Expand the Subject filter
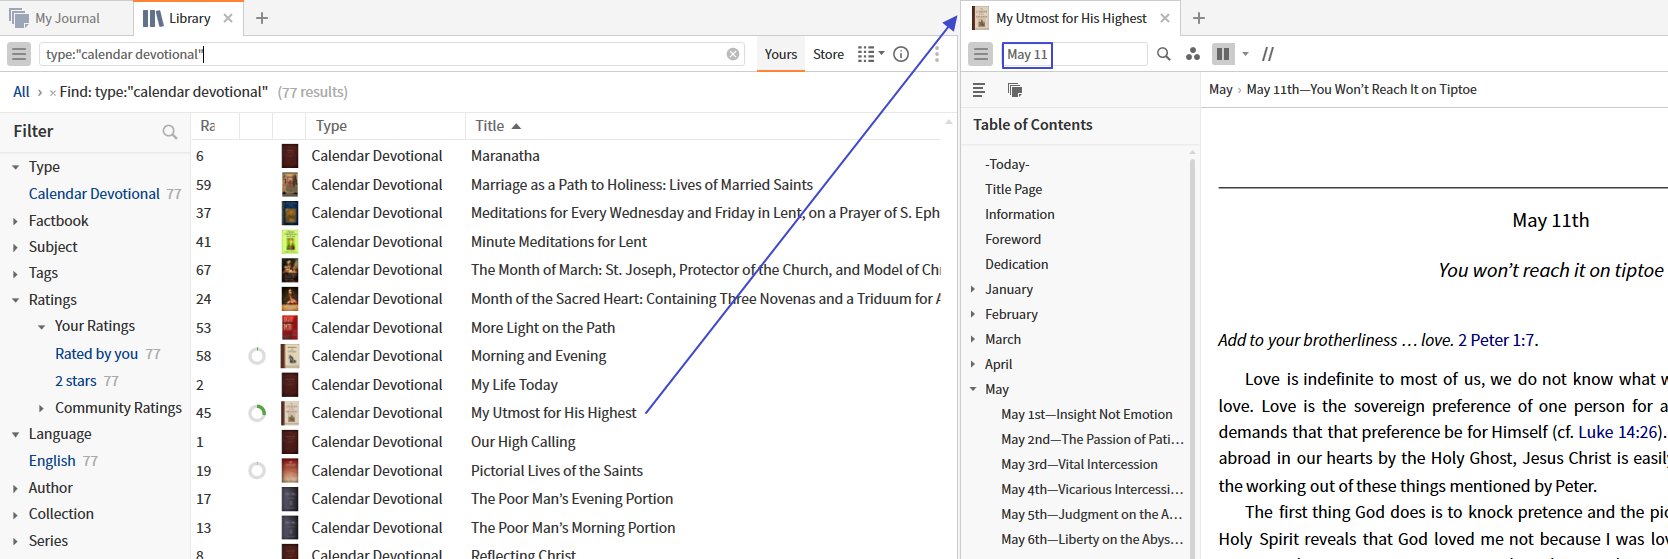The image size is (1668, 559). coord(15,247)
